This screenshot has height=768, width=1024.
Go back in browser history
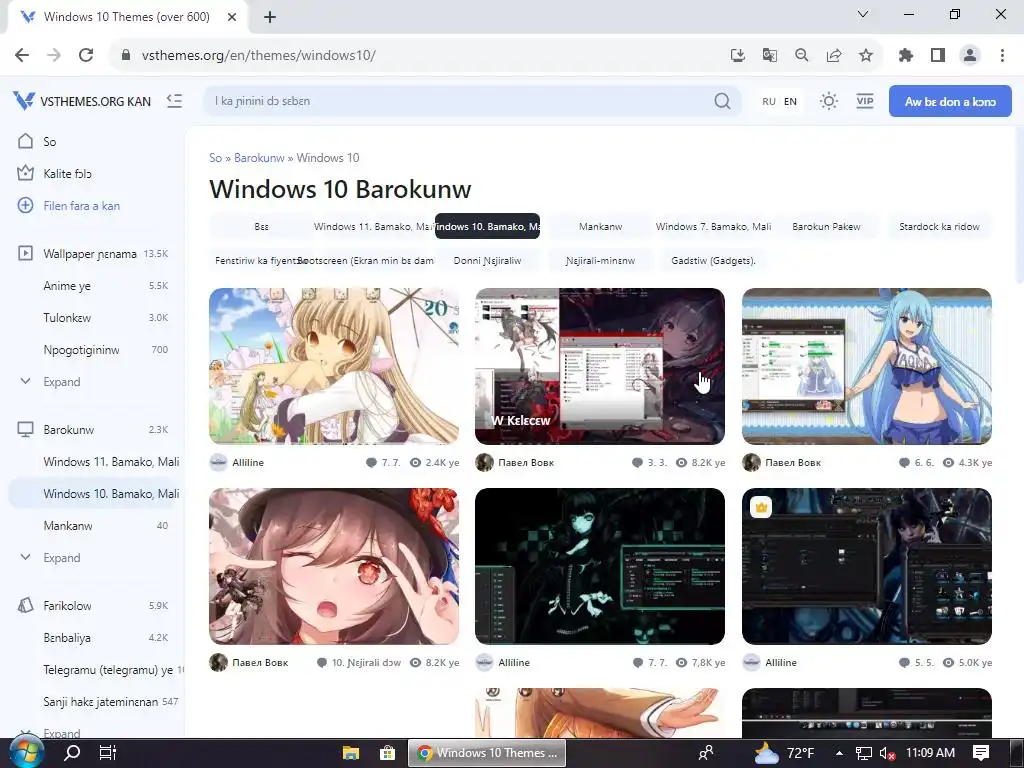[22, 55]
